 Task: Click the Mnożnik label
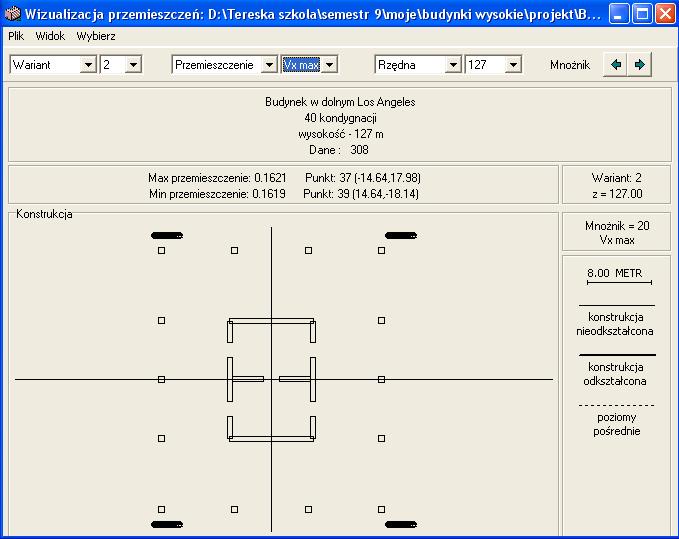point(570,65)
